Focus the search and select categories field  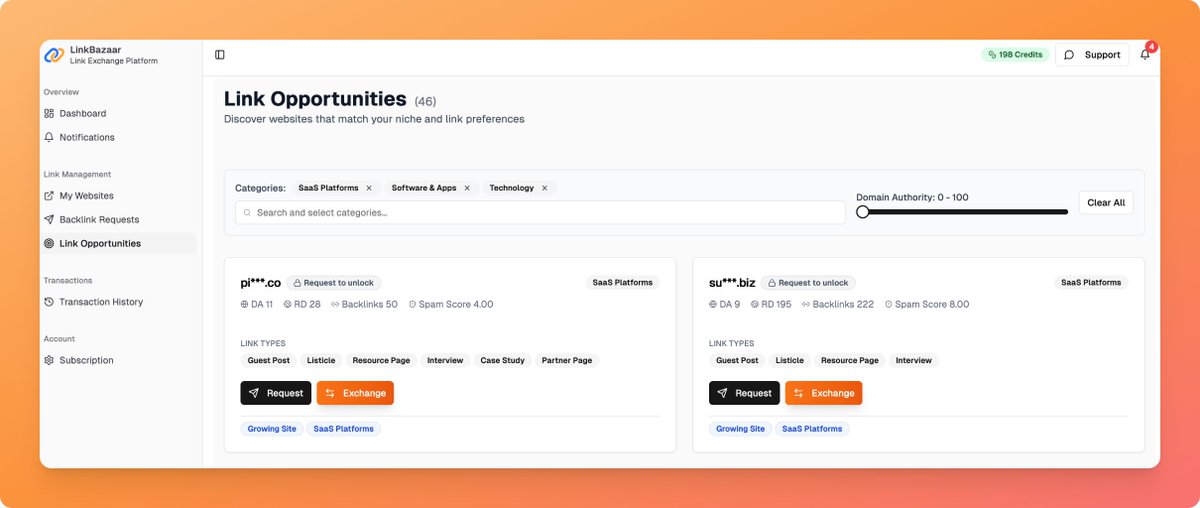[540, 212]
